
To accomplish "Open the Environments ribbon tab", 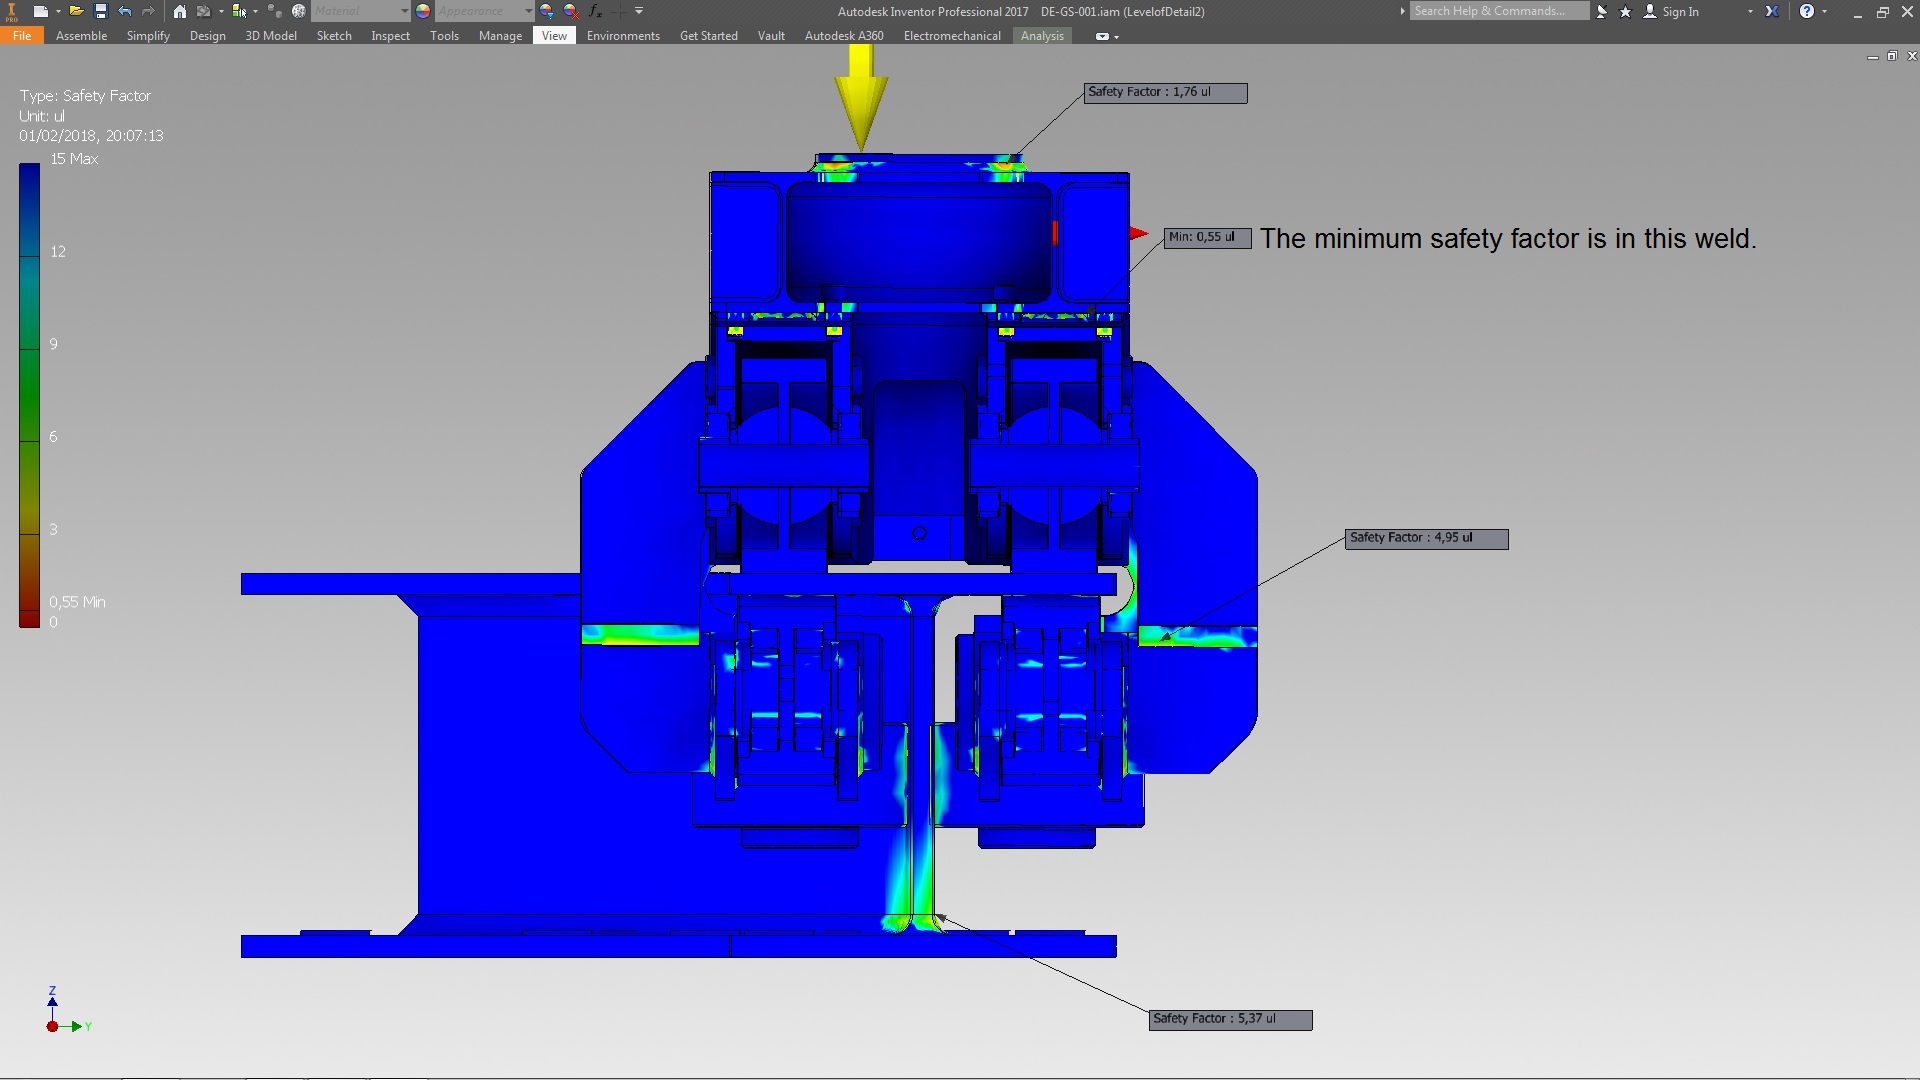I will coord(623,36).
